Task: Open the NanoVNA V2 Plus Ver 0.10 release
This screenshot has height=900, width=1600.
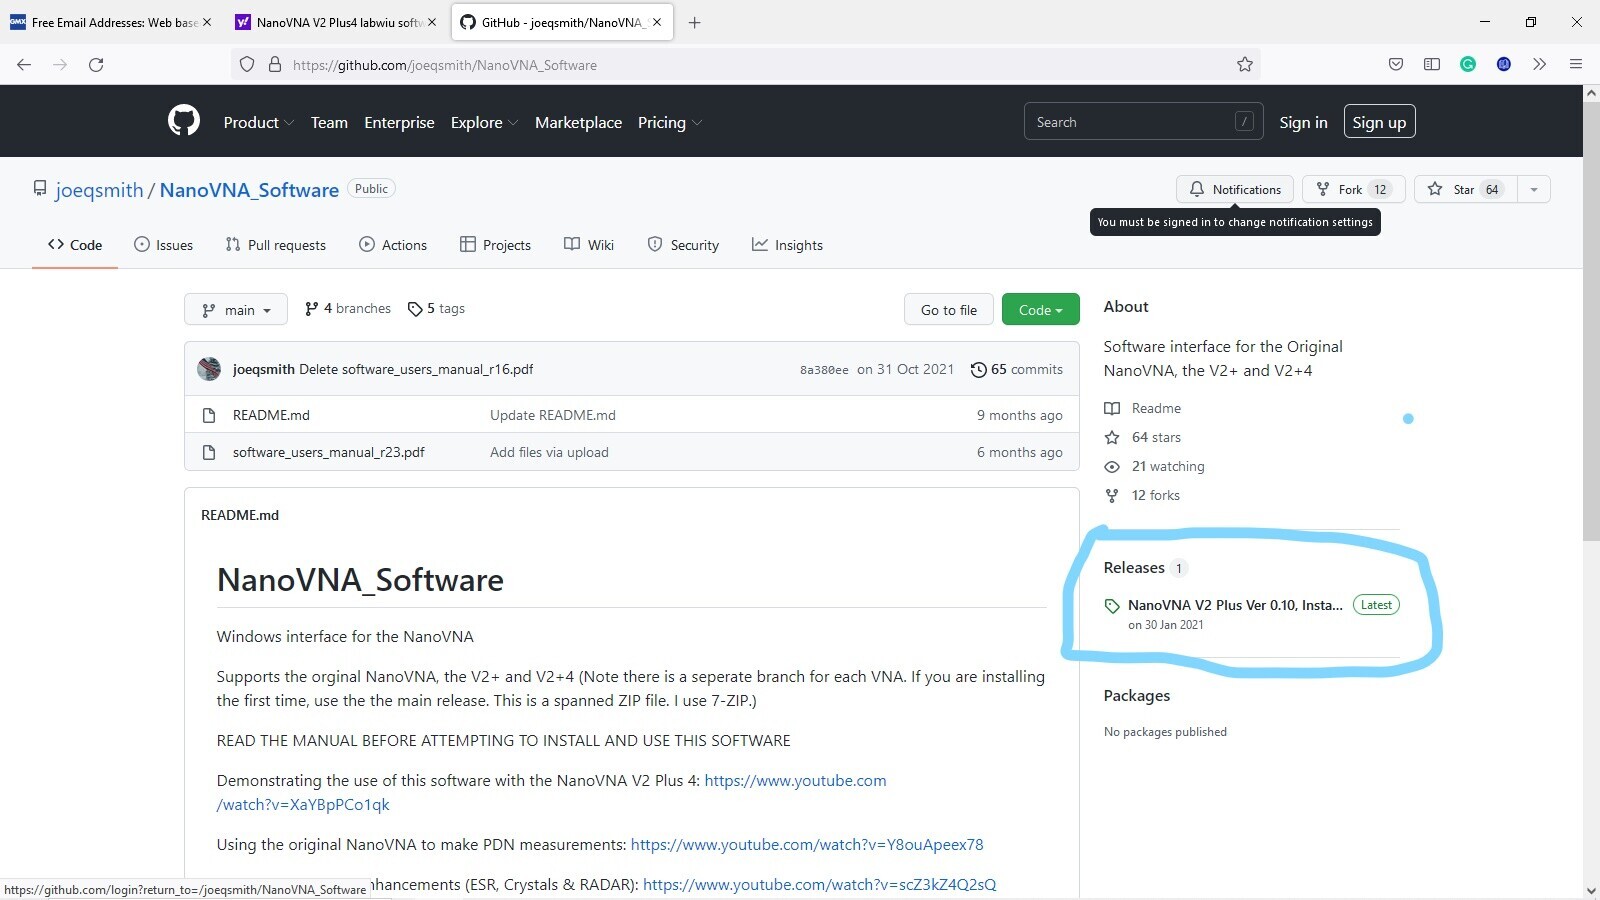Action: pyautogui.click(x=1235, y=605)
